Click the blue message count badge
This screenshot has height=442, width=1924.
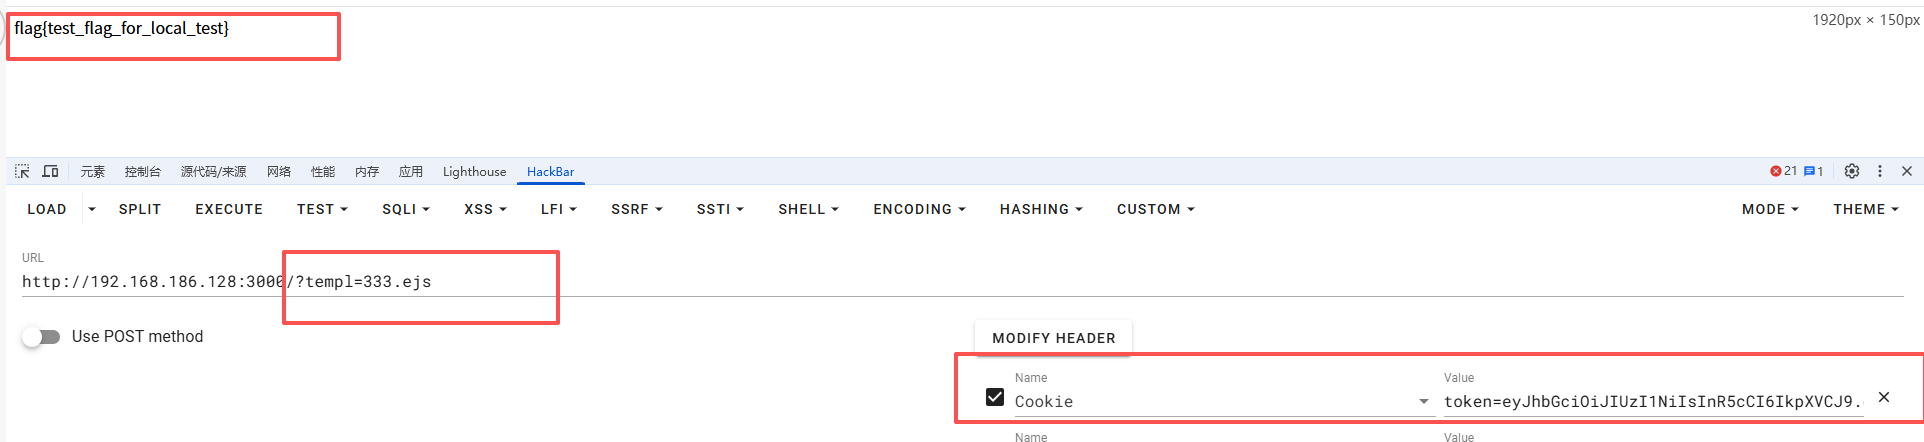1813,171
